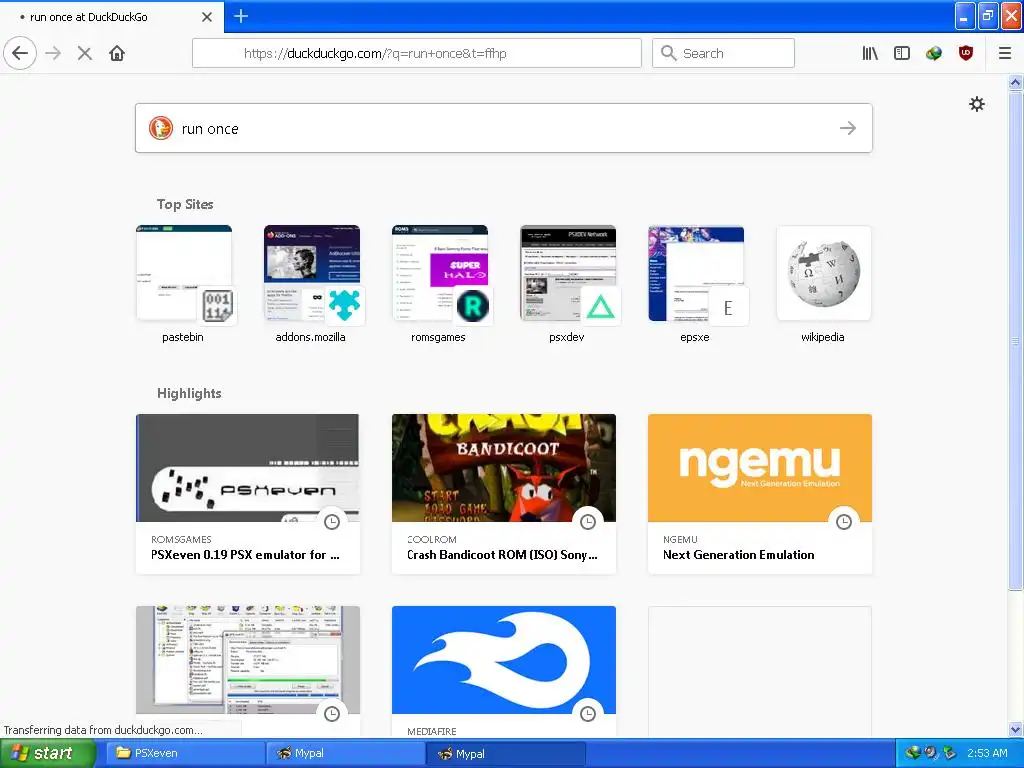This screenshot has height=768, width=1024.
Task: Open Next Generation Emulation highlight card
Action: [x=760, y=494]
